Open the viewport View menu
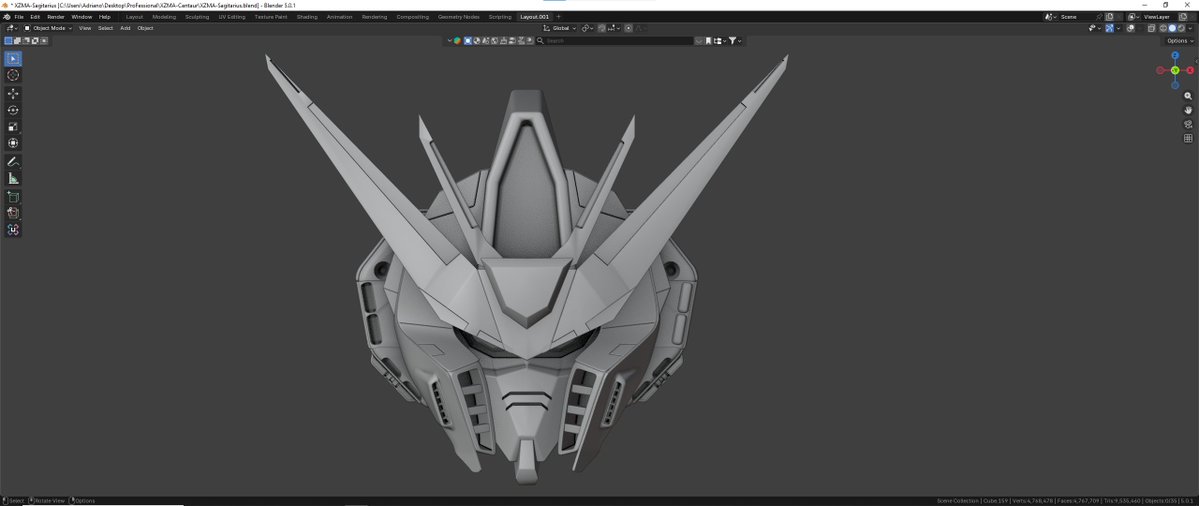The width and height of the screenshot is (1199, 506). (85, 28)
